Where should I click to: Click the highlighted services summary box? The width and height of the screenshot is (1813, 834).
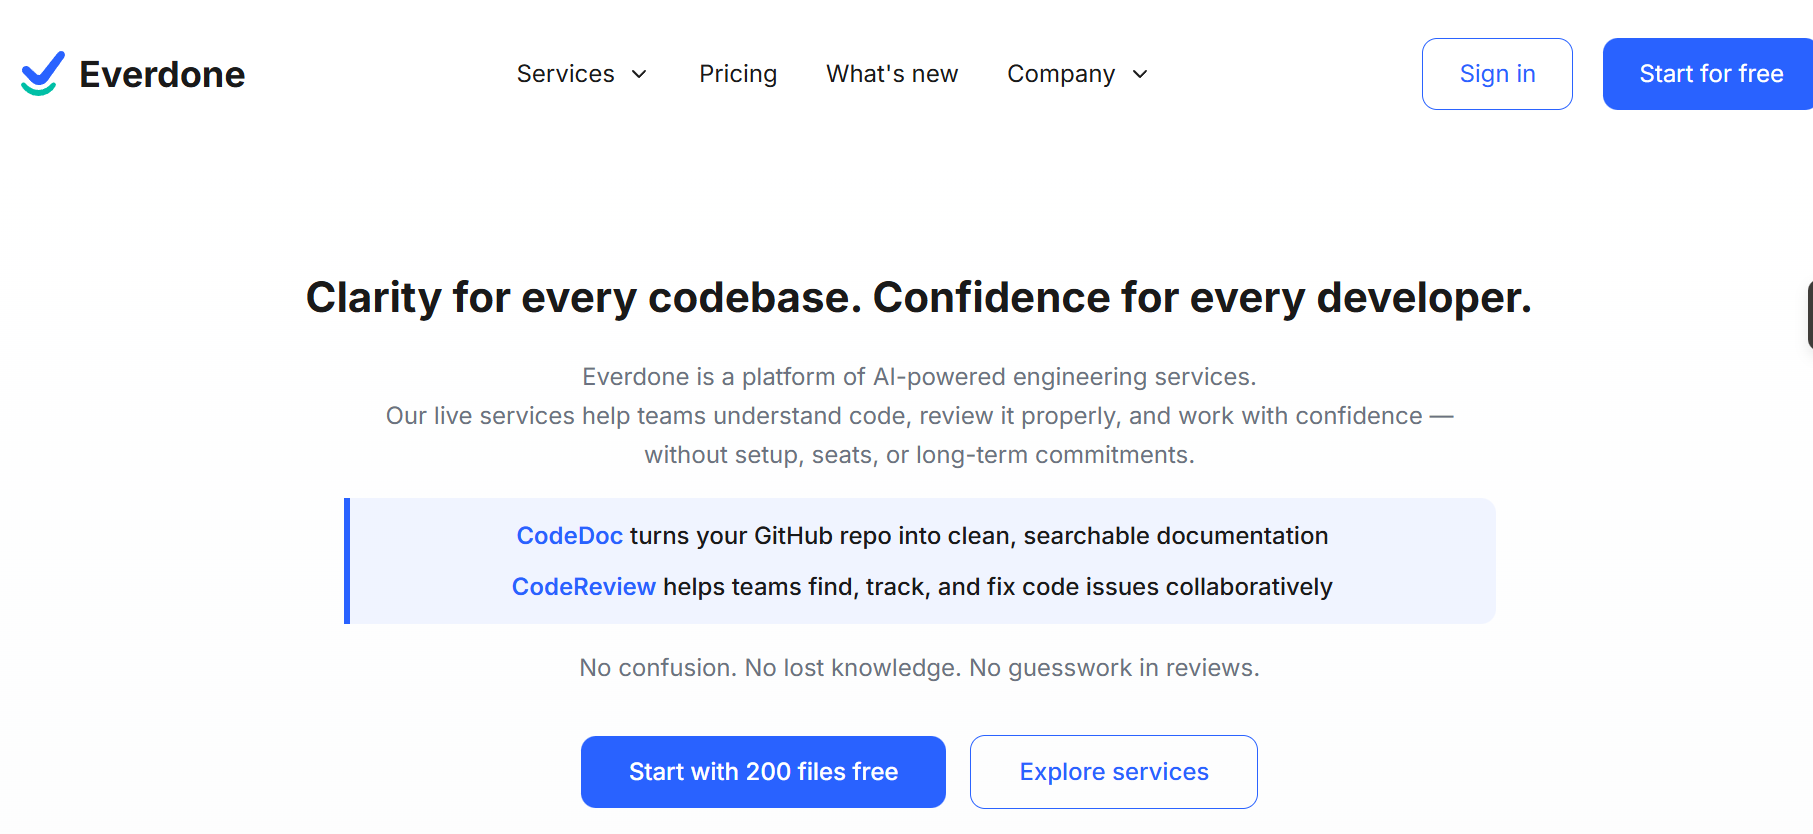click(x=920, y=561)
